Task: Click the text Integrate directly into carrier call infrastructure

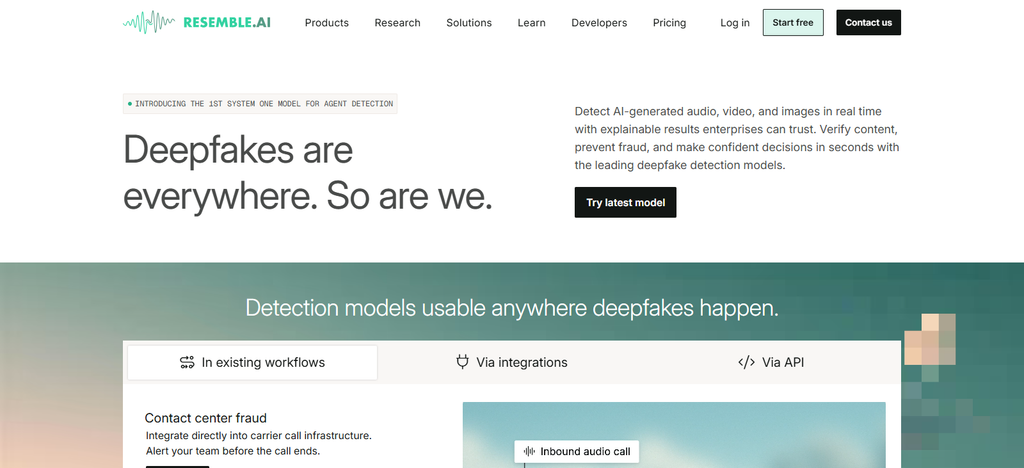Action: 259,435
